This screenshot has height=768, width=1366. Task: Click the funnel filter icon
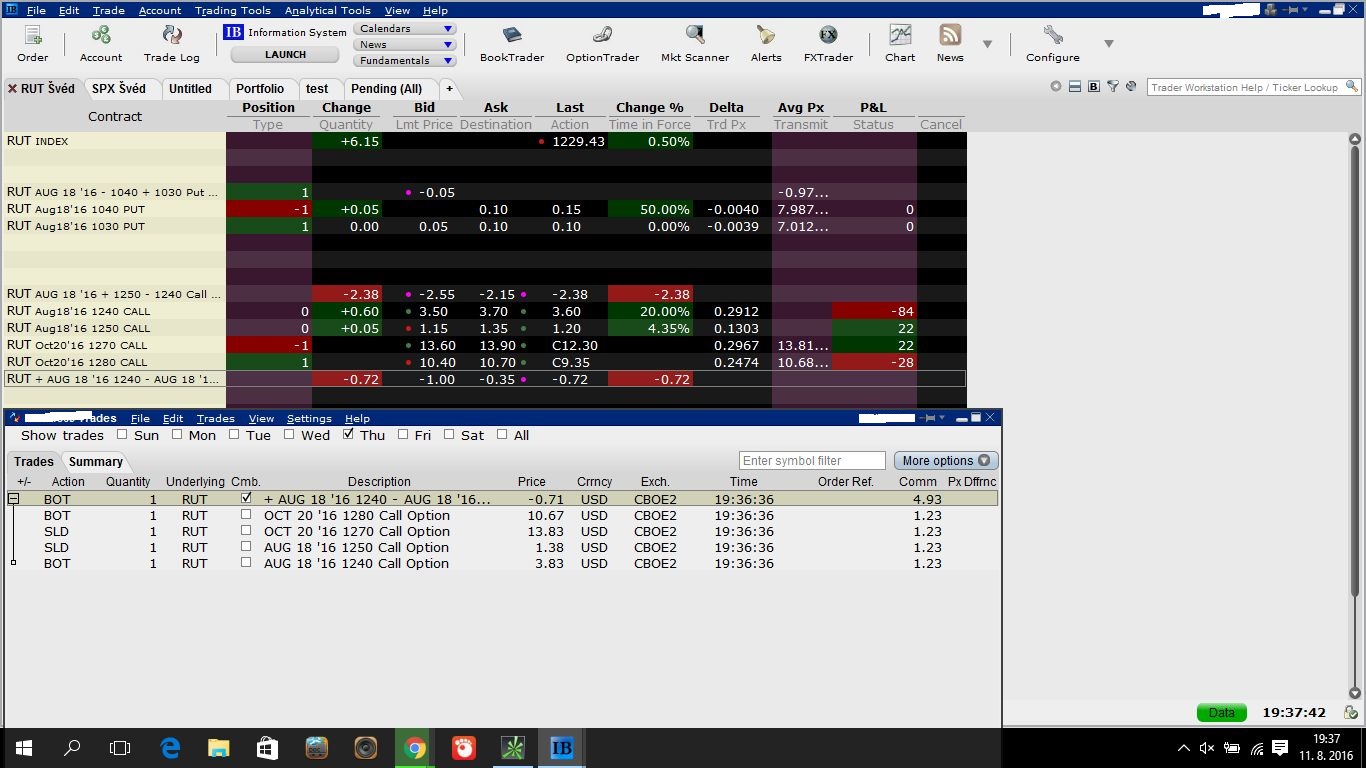1112,87
